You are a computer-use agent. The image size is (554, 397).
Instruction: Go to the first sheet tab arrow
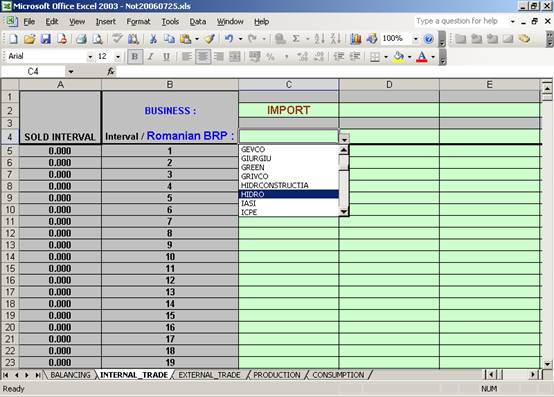click(6, 375)
